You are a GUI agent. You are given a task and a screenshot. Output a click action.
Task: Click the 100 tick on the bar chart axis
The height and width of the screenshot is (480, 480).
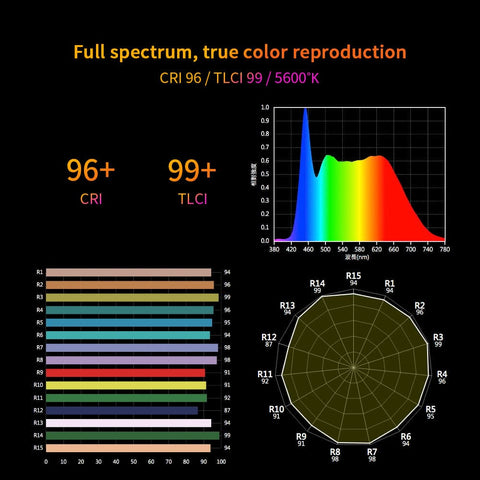[221, 462]
